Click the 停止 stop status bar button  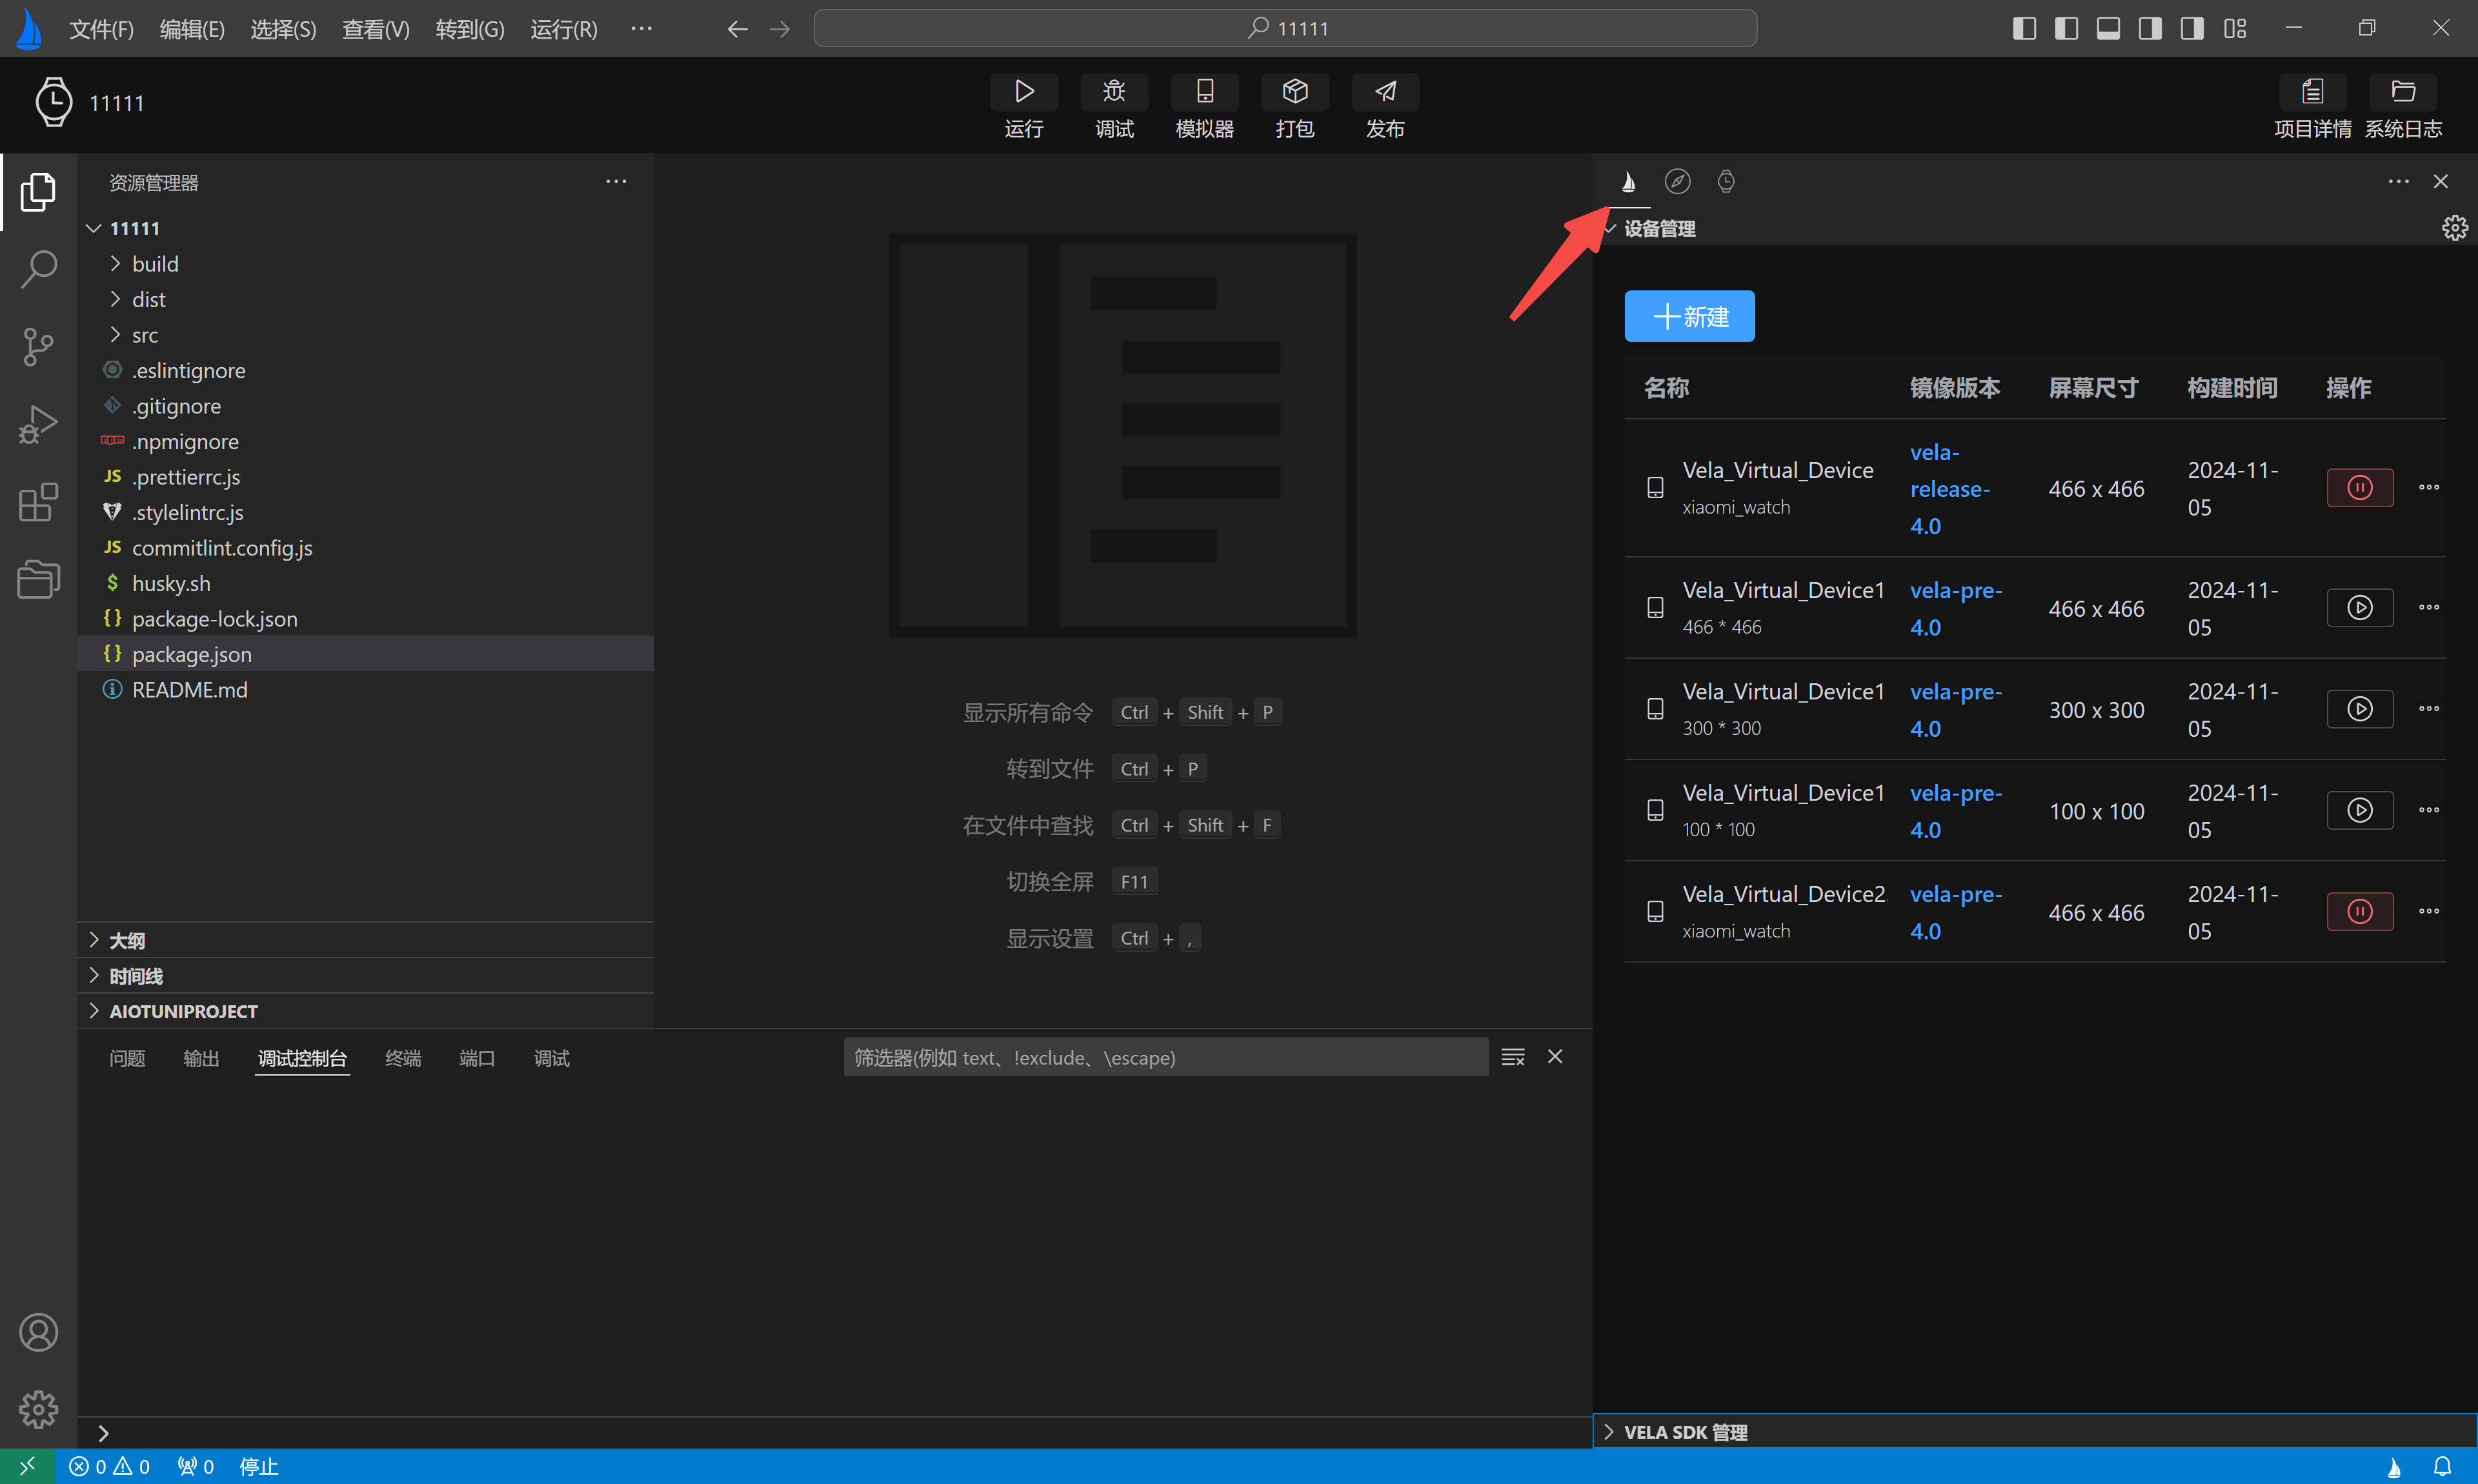point(258,1466)
